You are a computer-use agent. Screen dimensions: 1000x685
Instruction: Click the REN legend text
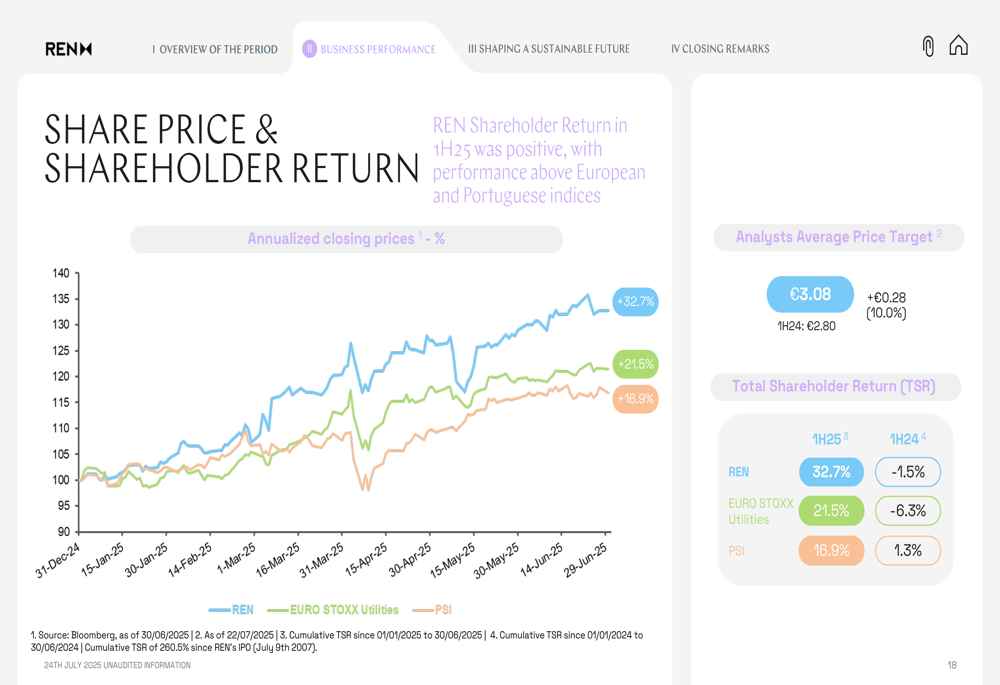(x=242, y=610)
